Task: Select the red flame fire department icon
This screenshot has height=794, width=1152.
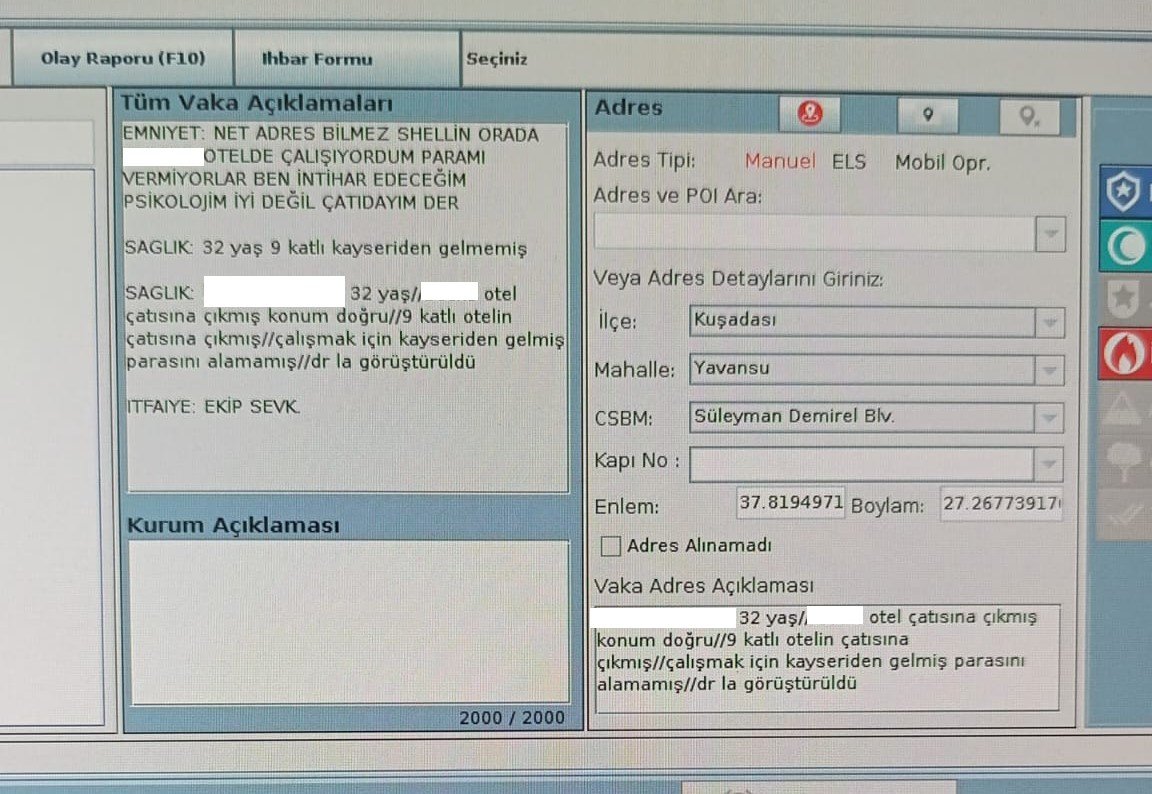Action: pyautogui.click(x=1125, y=353)
